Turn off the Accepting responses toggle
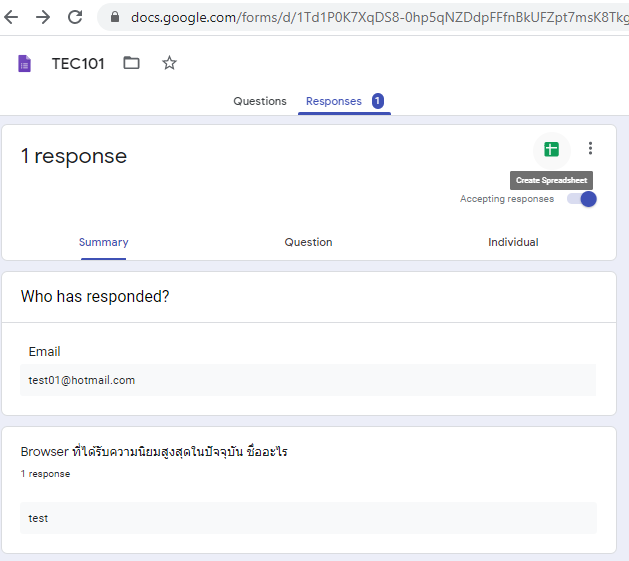The height and width of the screenshot is (561, 629). (x=582, y=199)
